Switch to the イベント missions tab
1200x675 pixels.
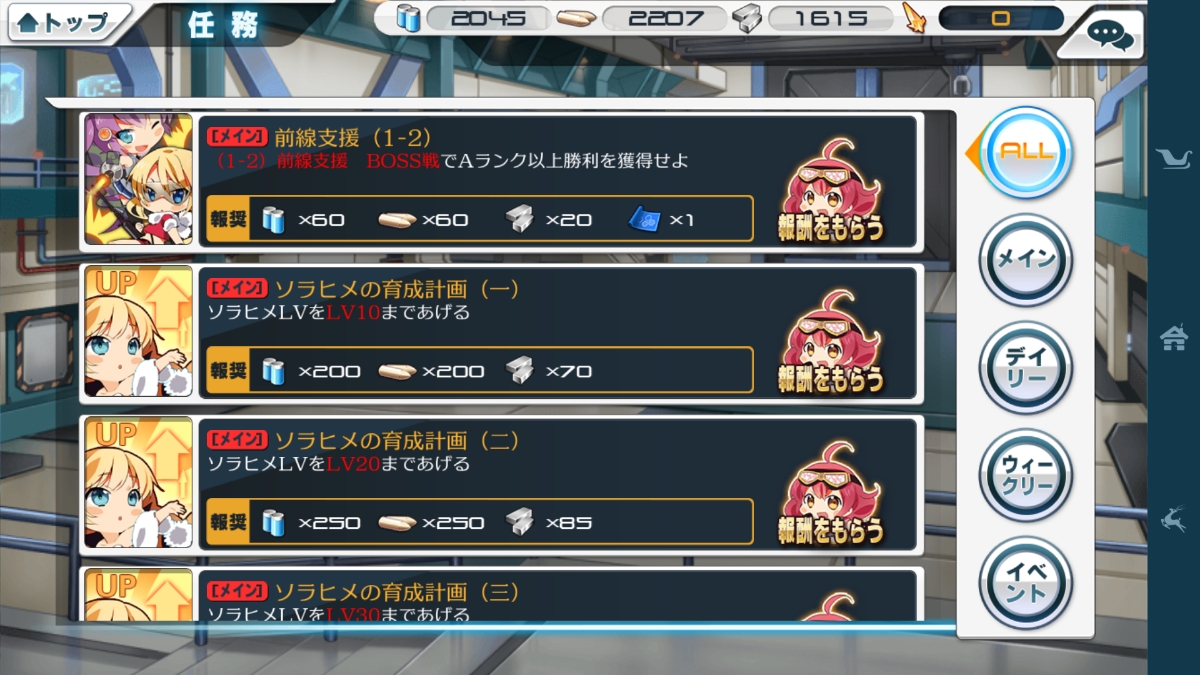click(x=1026, y=582)
